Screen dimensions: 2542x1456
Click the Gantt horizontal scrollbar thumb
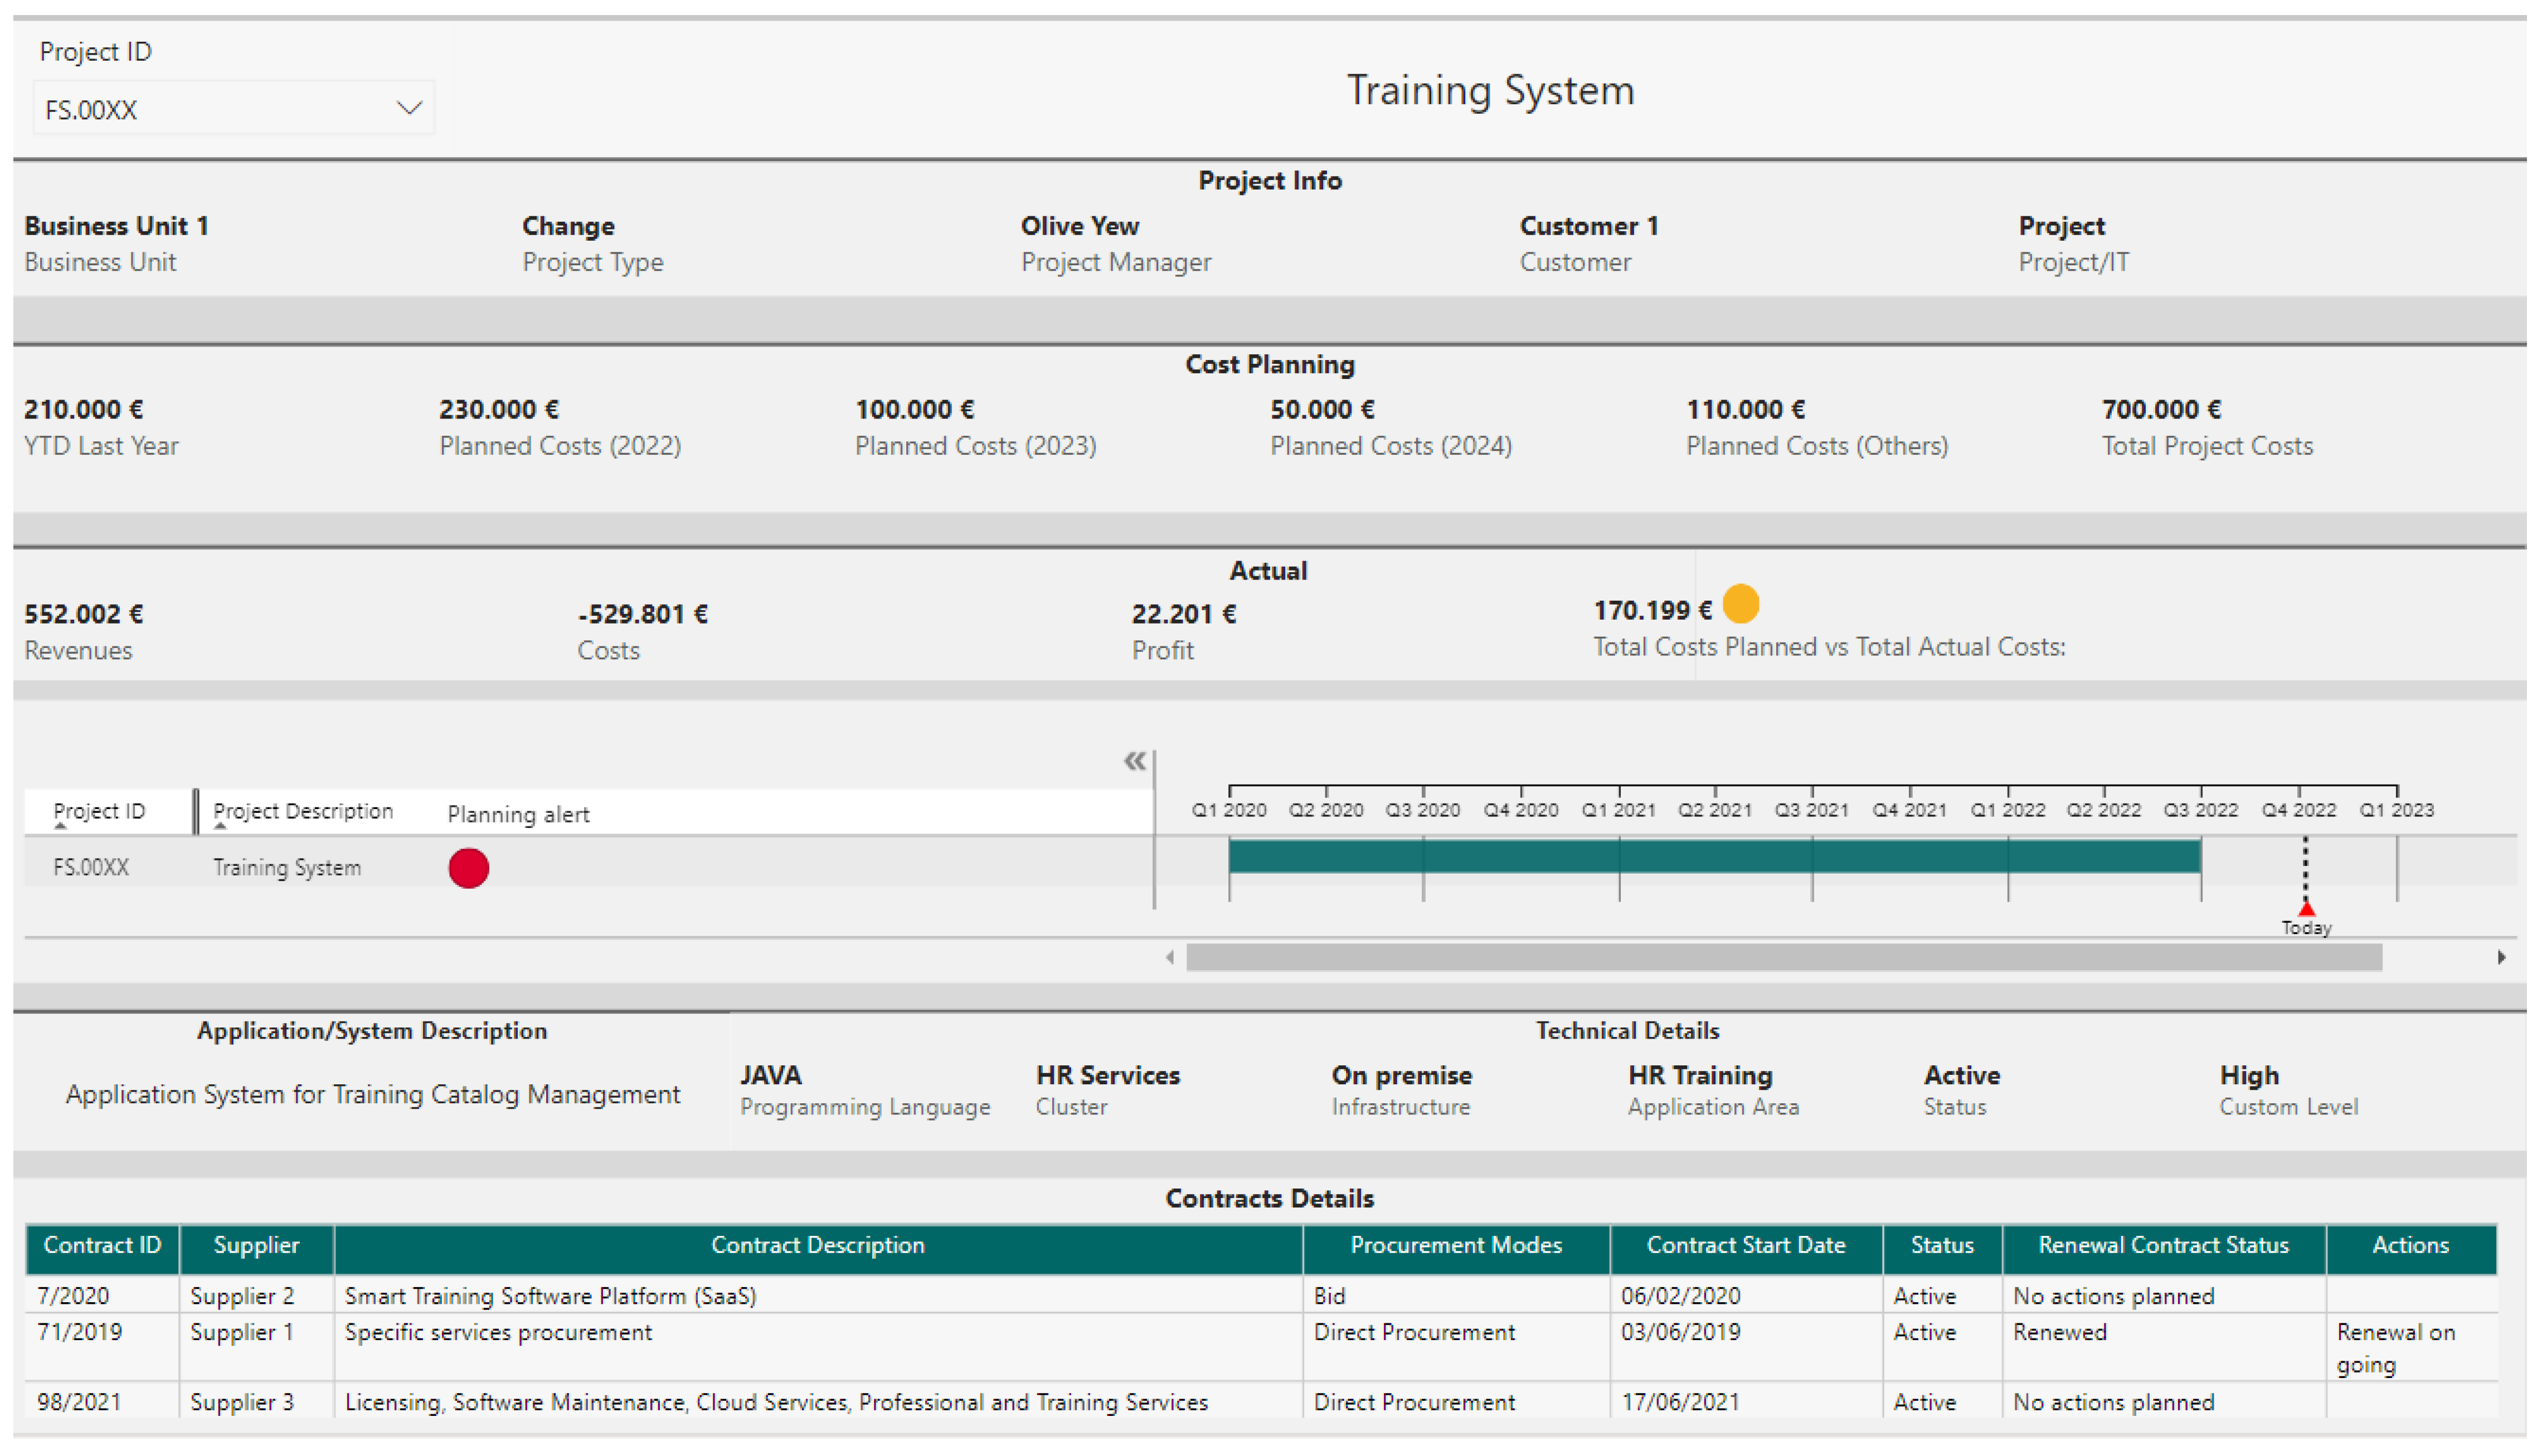pyautogui.click(x=1783, y=958)
